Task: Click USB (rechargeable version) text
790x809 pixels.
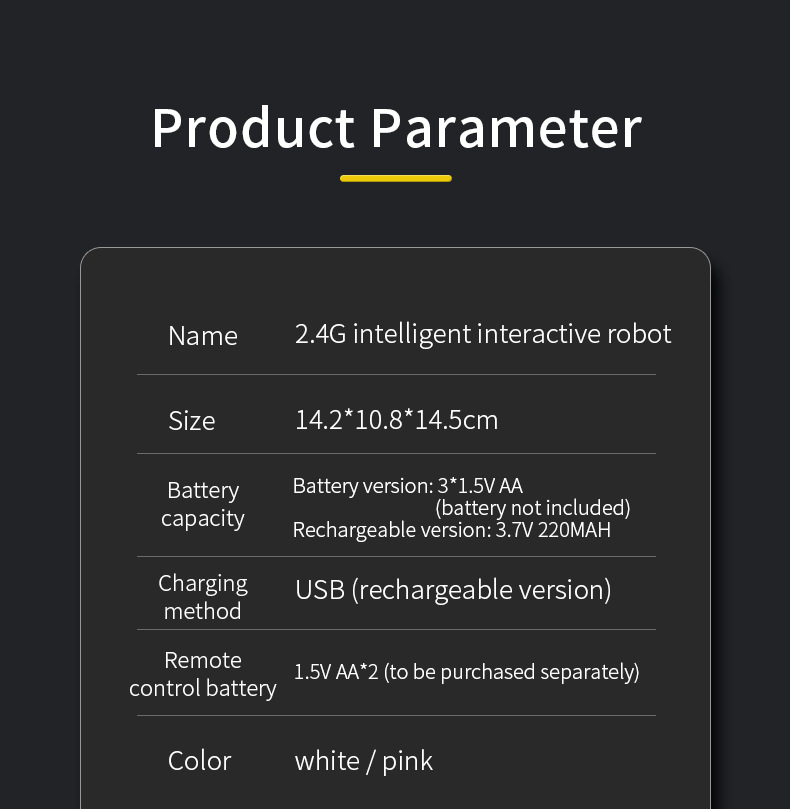Action: coord(453,590)
